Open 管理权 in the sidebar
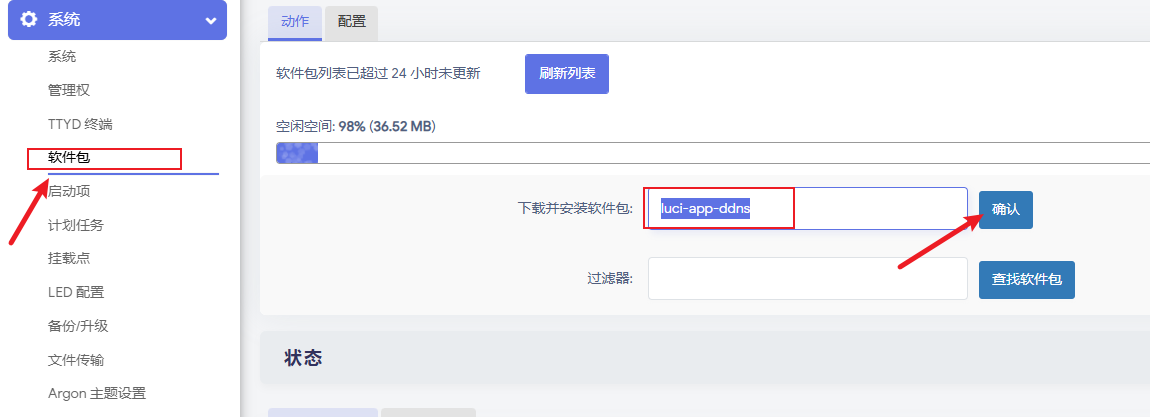The width and height of the screenshot is (1150, 417). coord(69,90)
